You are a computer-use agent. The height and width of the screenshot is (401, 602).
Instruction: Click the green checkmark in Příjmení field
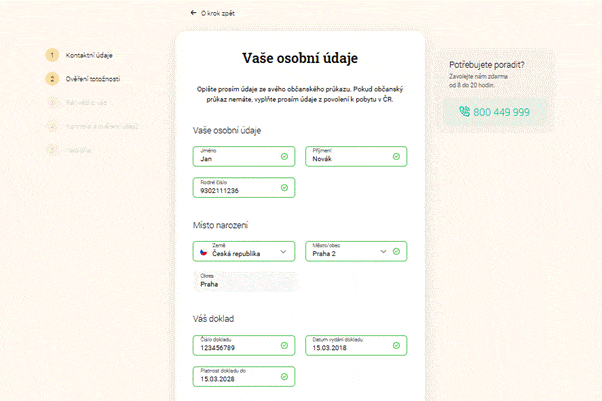tap(396, 156)
